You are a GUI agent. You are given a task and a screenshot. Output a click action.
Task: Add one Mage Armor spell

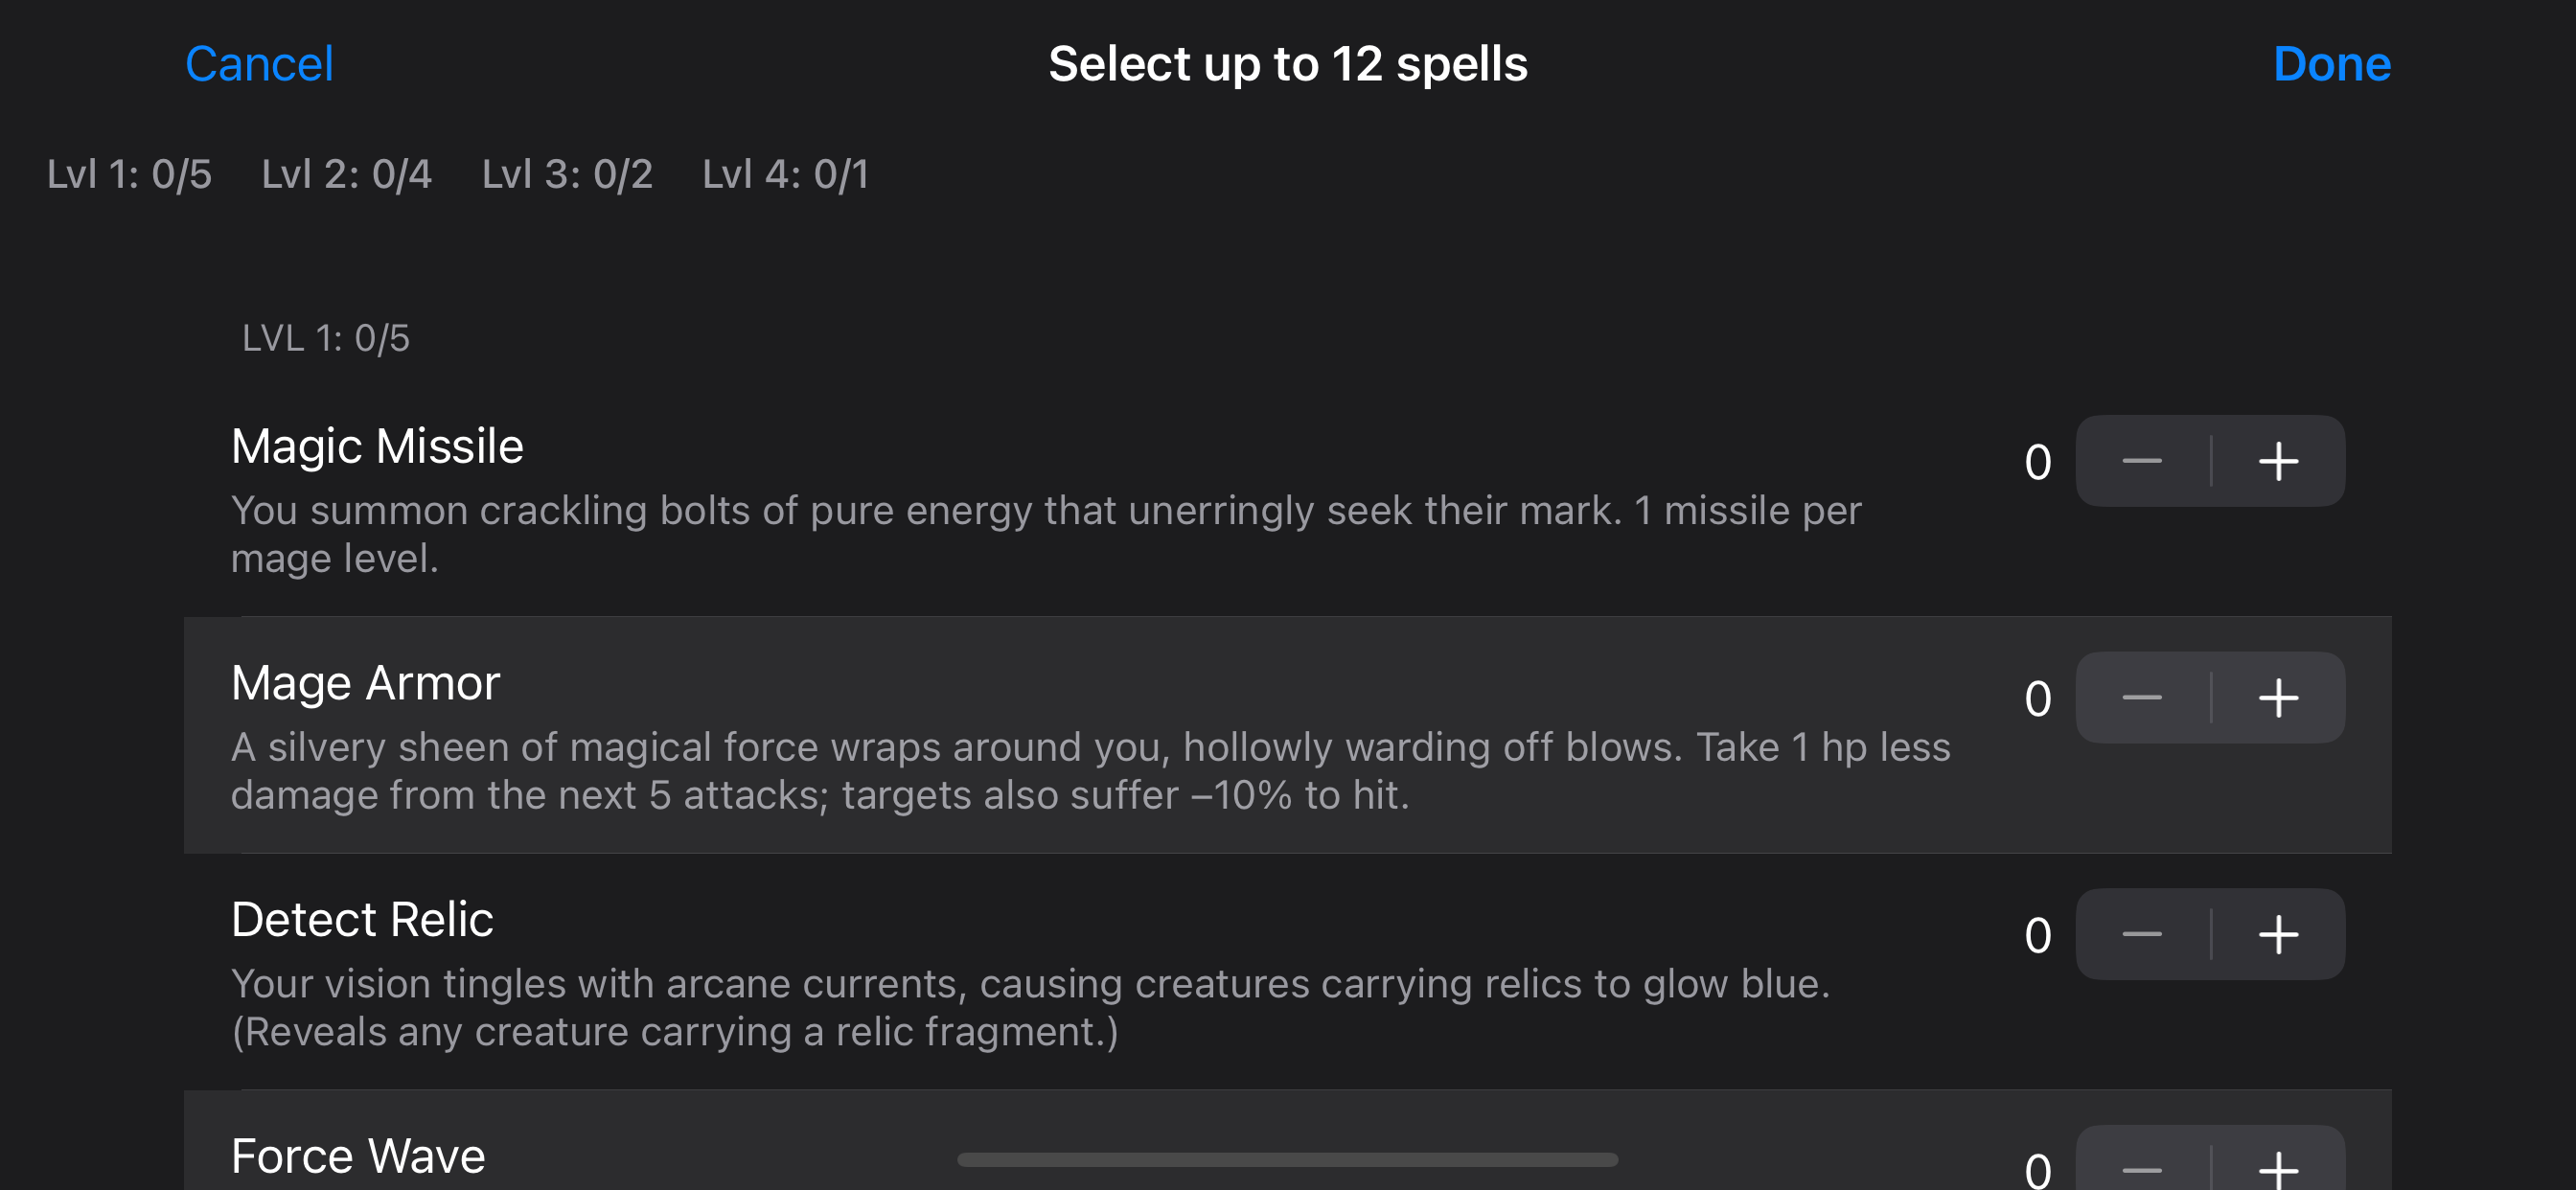pyautogui.click(x=2277, y=698)
